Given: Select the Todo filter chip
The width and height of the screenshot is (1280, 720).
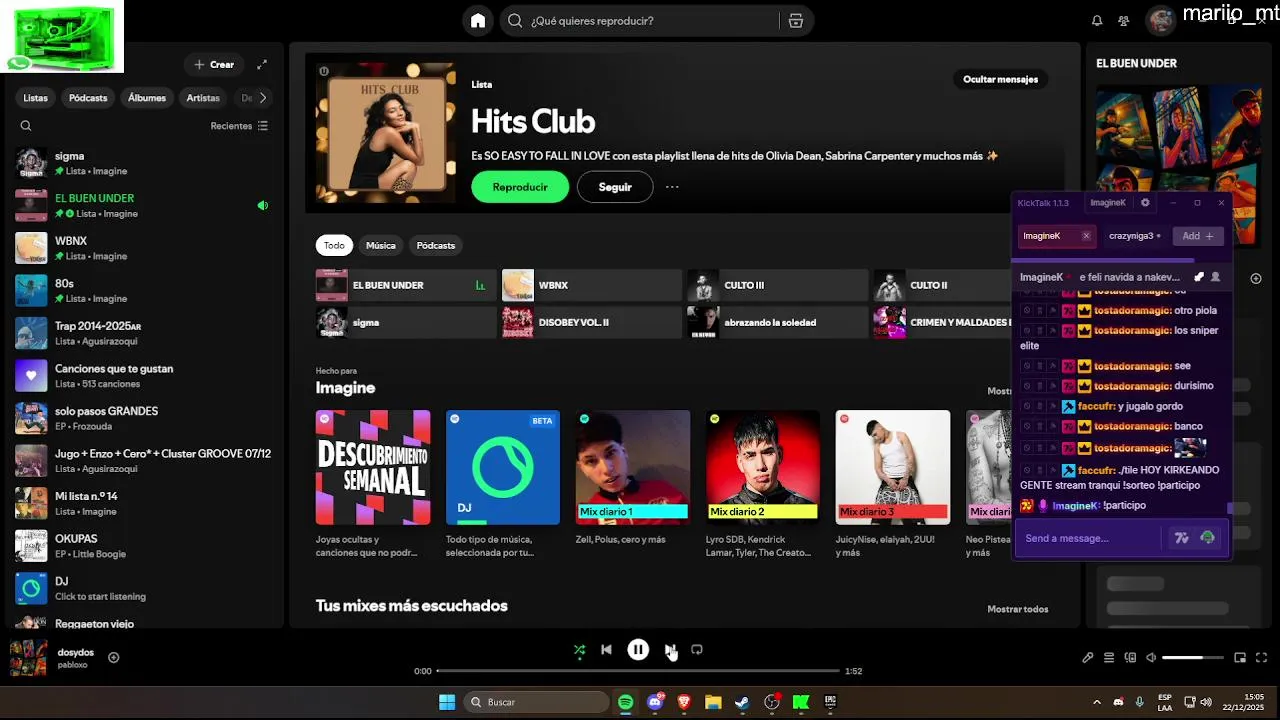Looking at the screenshot, I should point(334,245).
